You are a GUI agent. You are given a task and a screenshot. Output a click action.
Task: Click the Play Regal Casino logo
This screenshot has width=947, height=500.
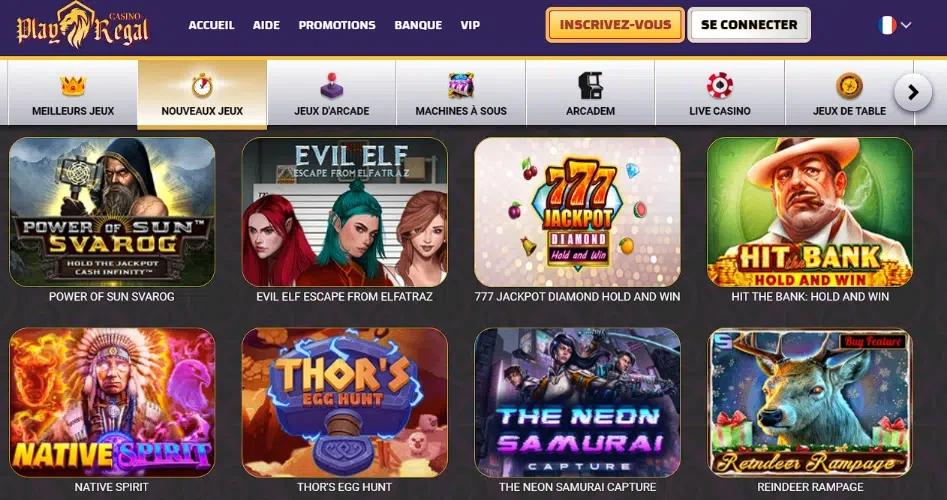(x=82, y=25)
